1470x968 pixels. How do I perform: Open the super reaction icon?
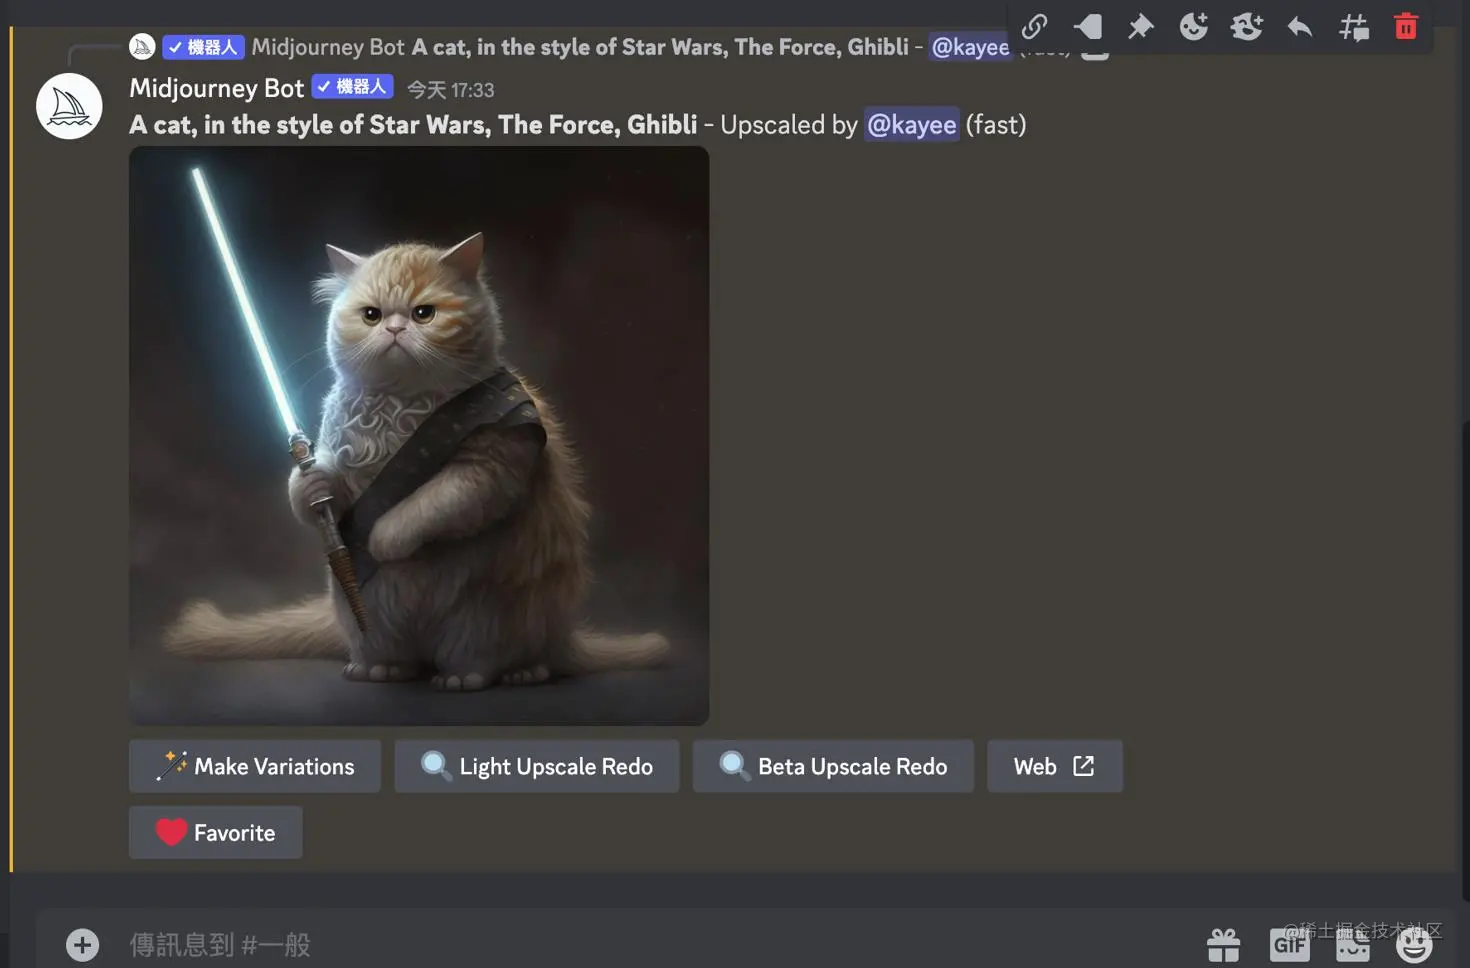tap(1246, 26)
